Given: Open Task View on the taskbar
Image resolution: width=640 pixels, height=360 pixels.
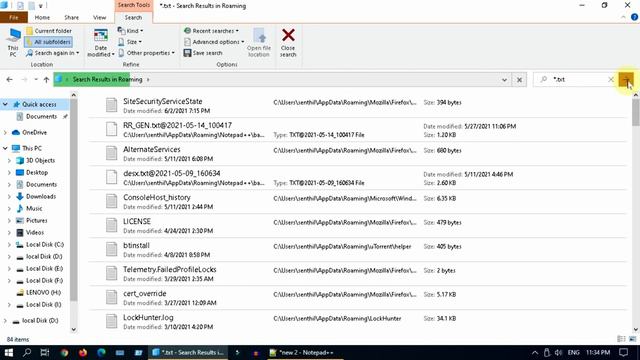Looking at the screenshot, I should click(45, 352).
